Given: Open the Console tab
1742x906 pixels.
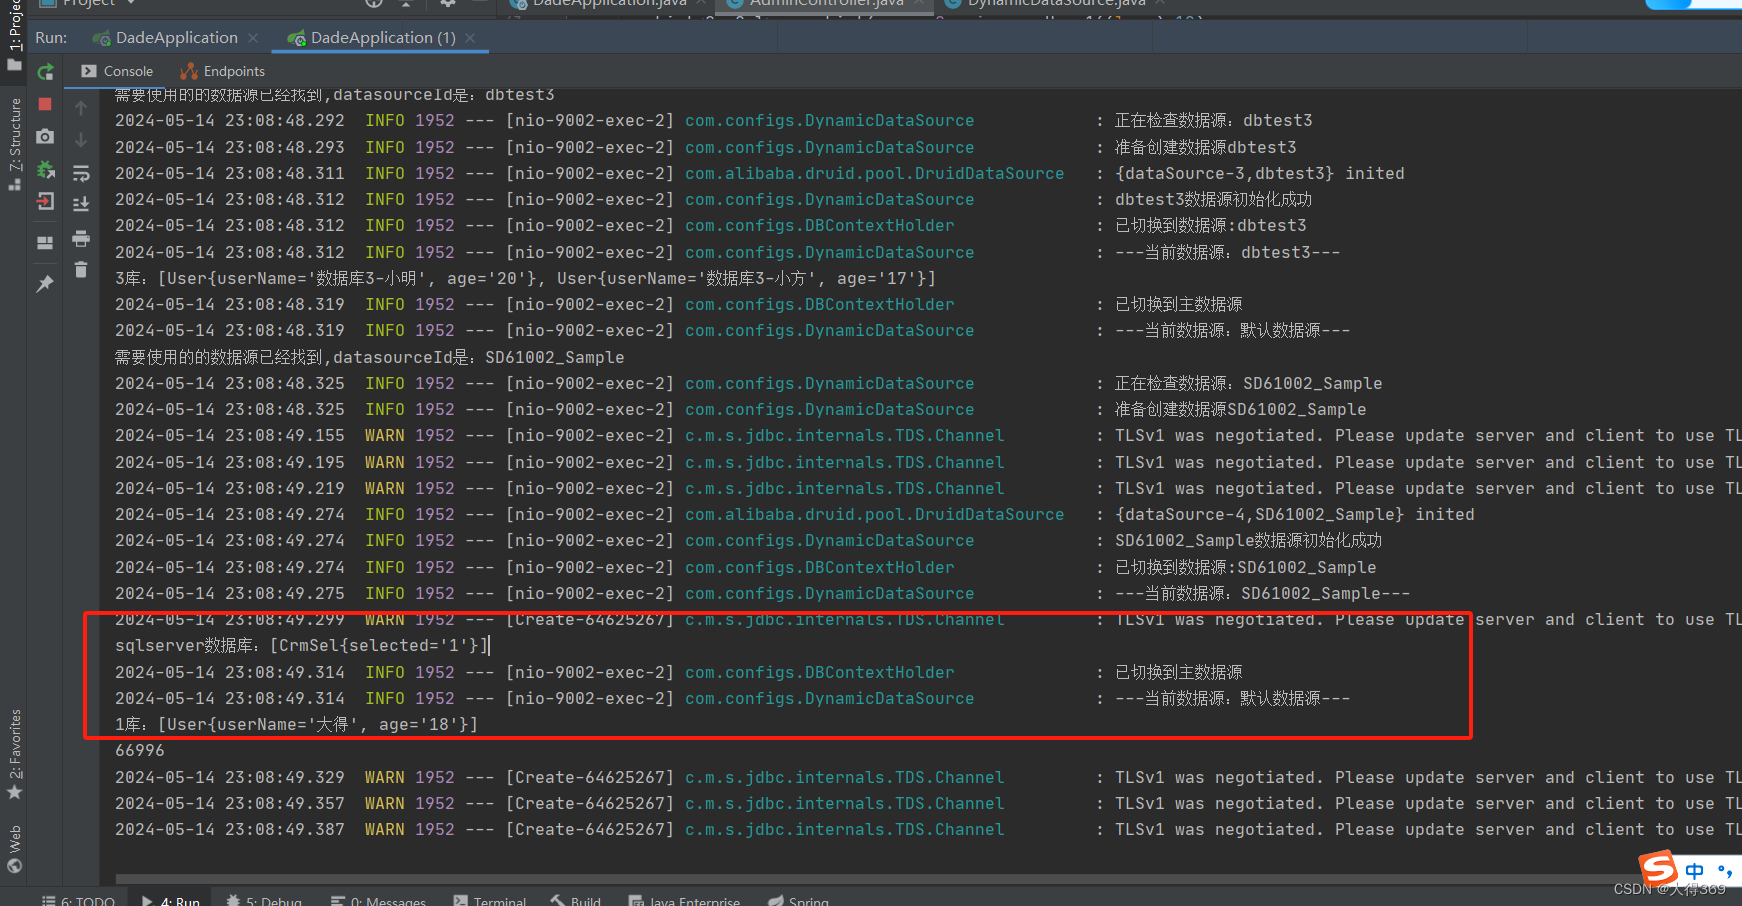Looking at the screenshot, I should tap(117, 71).
